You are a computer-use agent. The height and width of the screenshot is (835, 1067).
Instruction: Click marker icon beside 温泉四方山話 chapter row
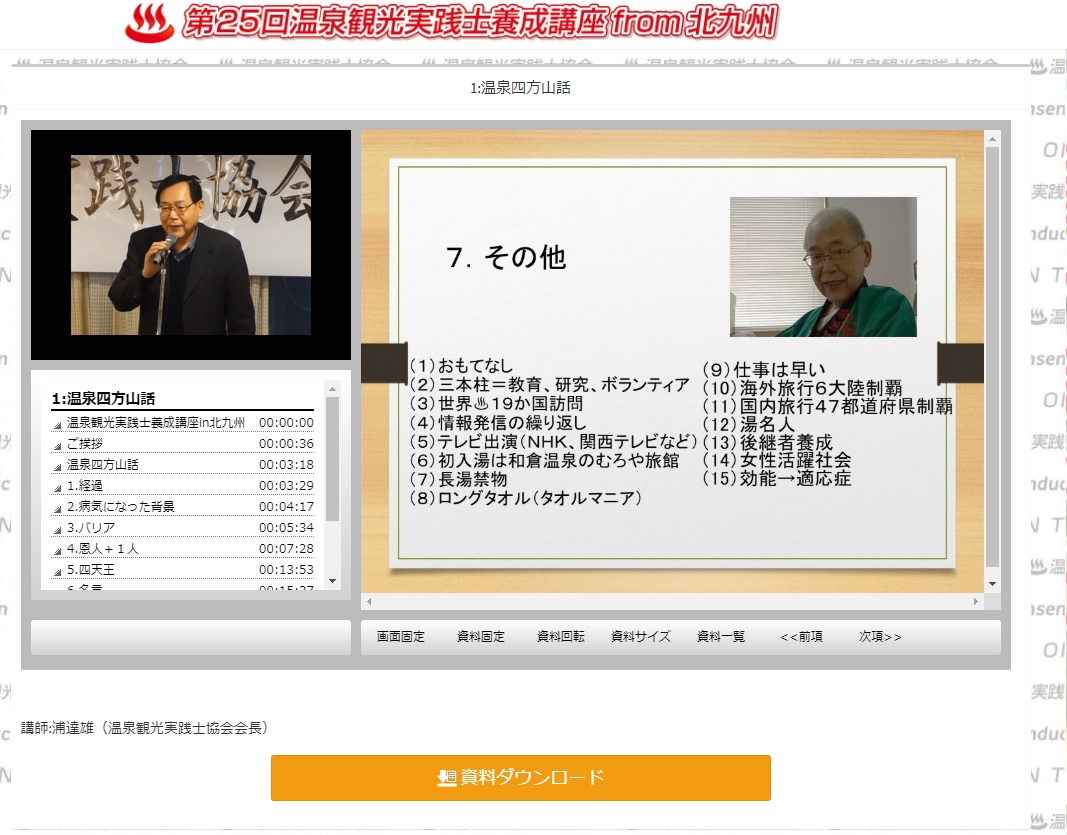click(58, 468)
